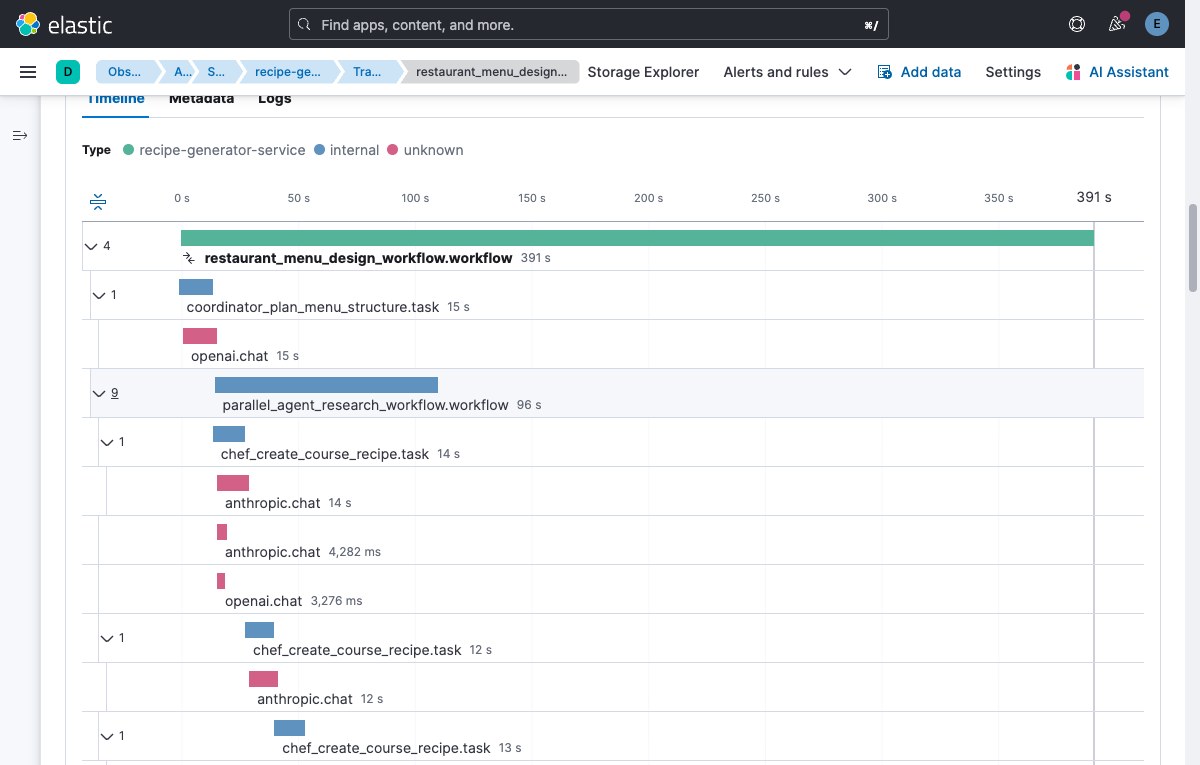Viewport: 1200px width, 765px height.
Task: Click the global search field
Action: [590, 24]
